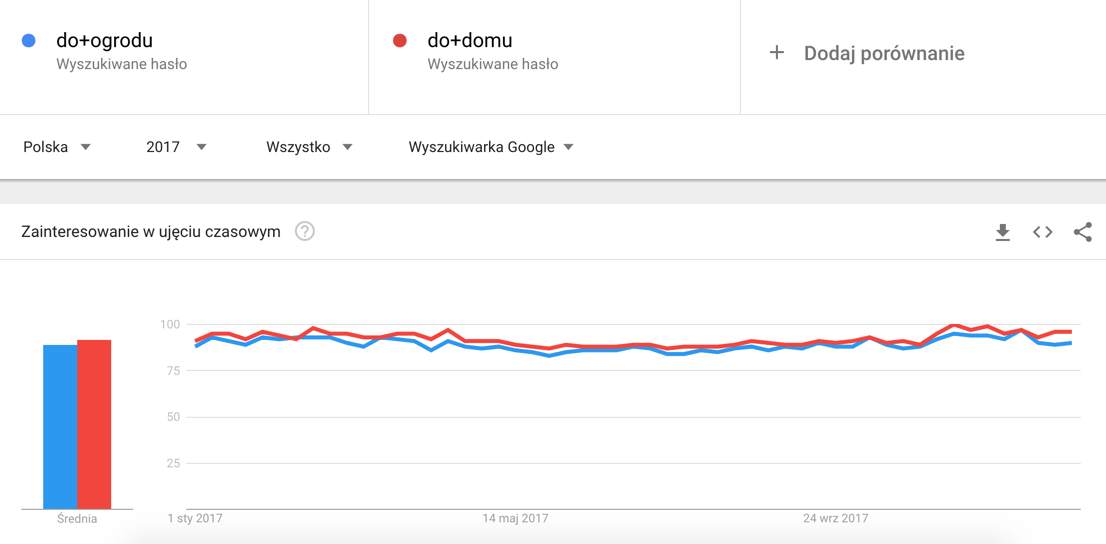Click the blue dot beside do+ogrodu
This screenshot has width=1106, height=544.
(29, 41)
